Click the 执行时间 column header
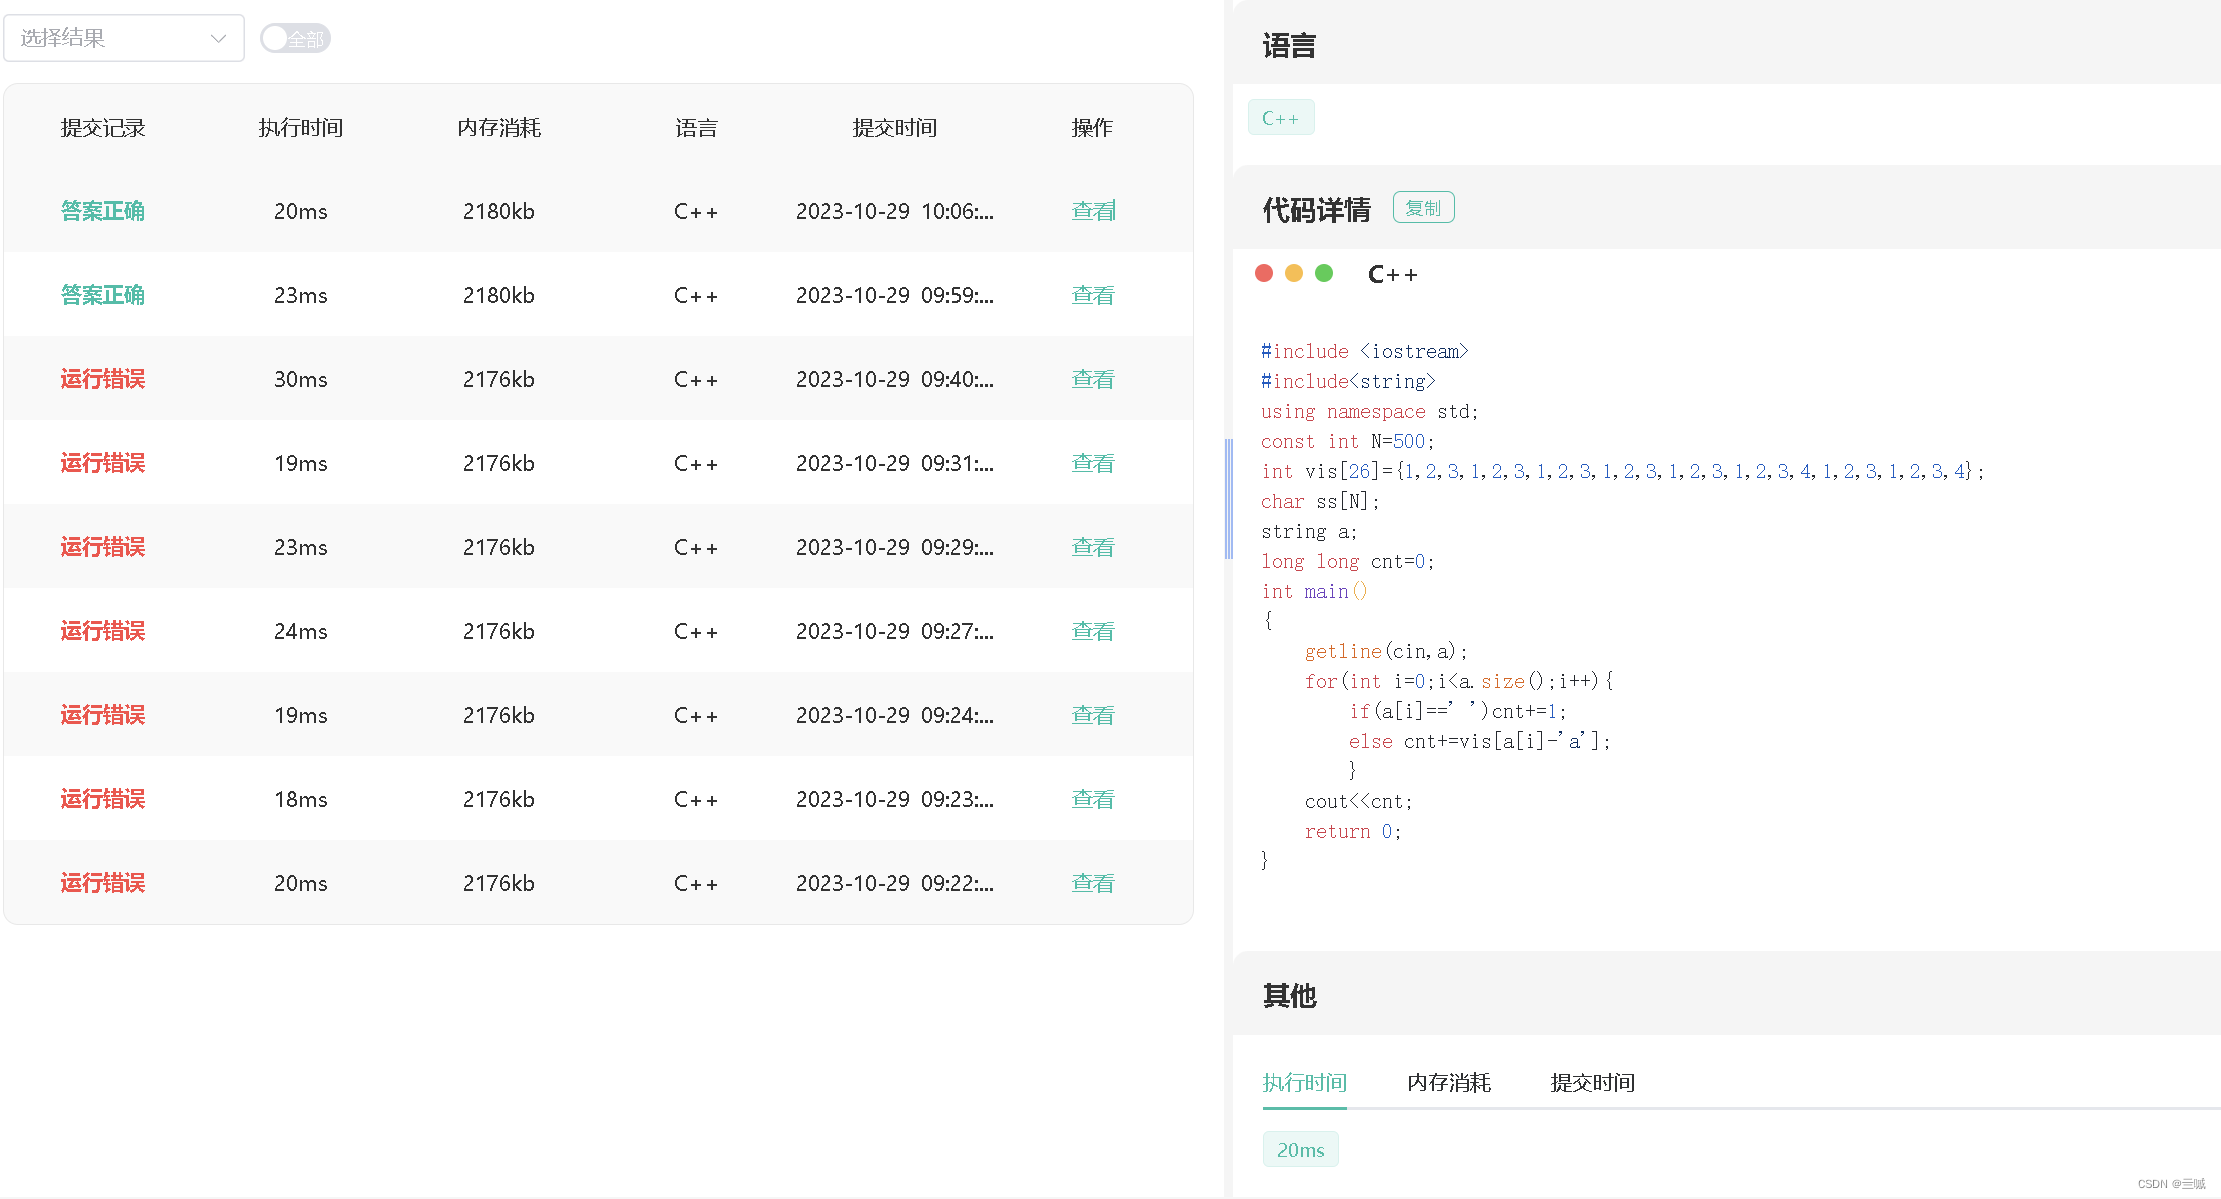 (x=300, y=128)
